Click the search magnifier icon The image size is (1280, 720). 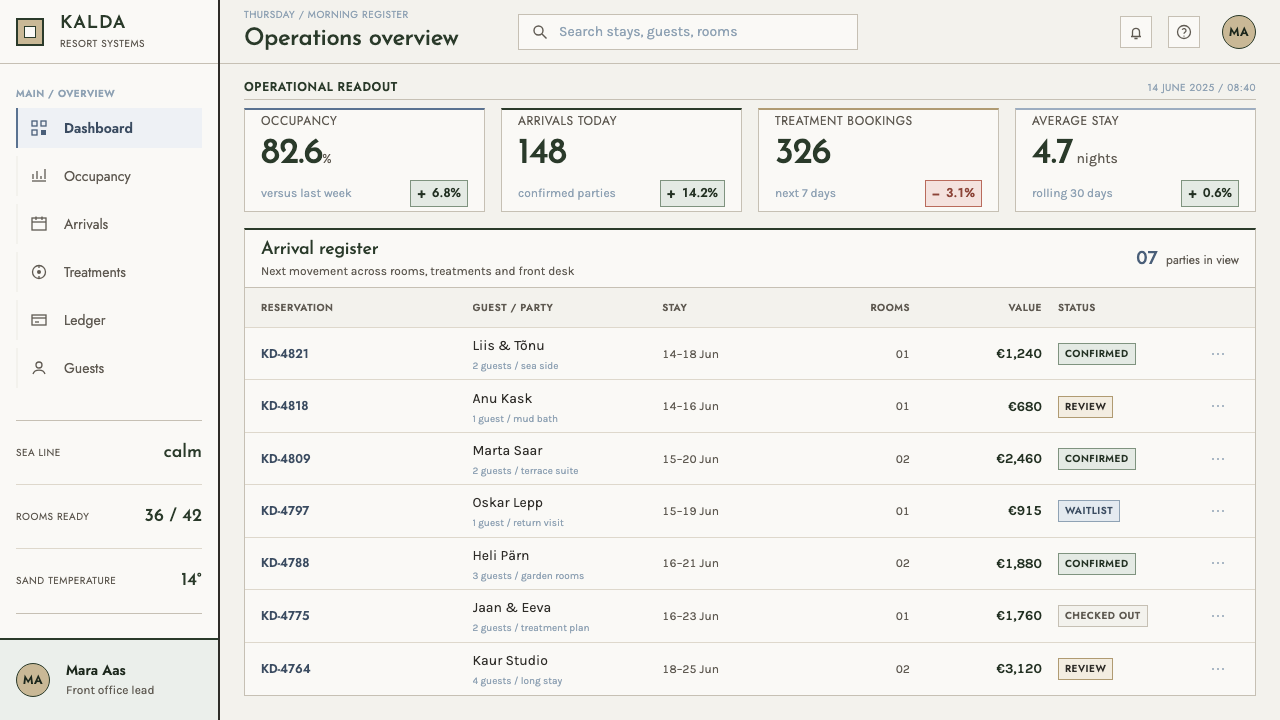pos(540,32)
